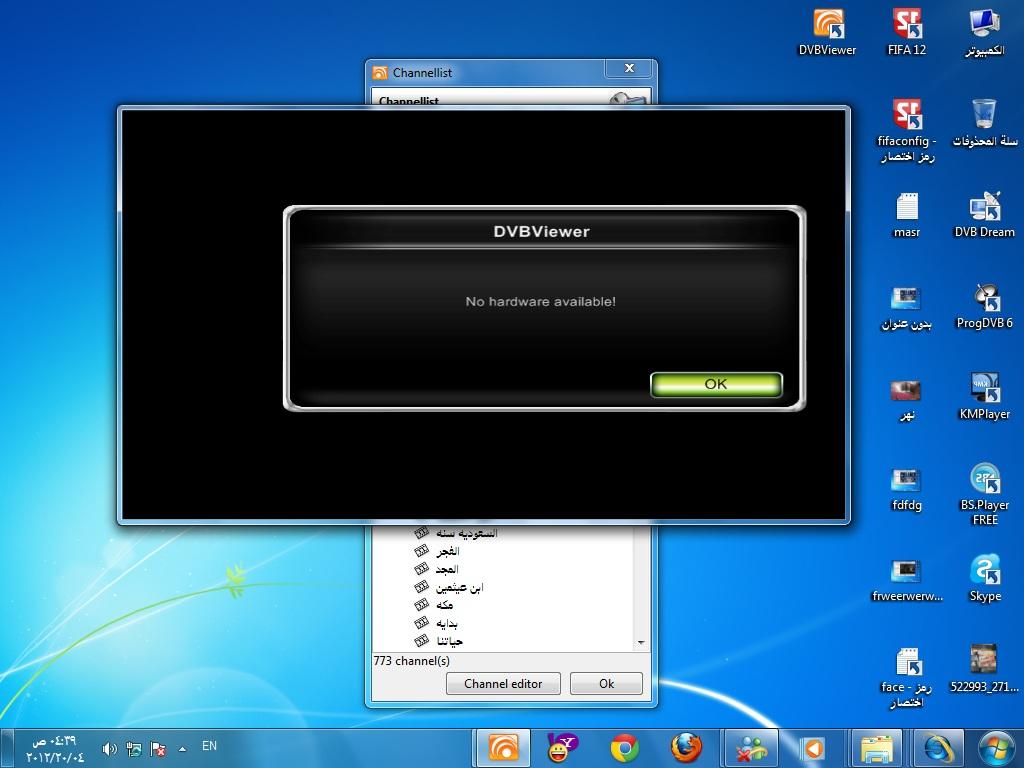The image size is (1024, 768).
Task: Open Yahoo Messenger from the taskbar
Action: tap(563, 748)
